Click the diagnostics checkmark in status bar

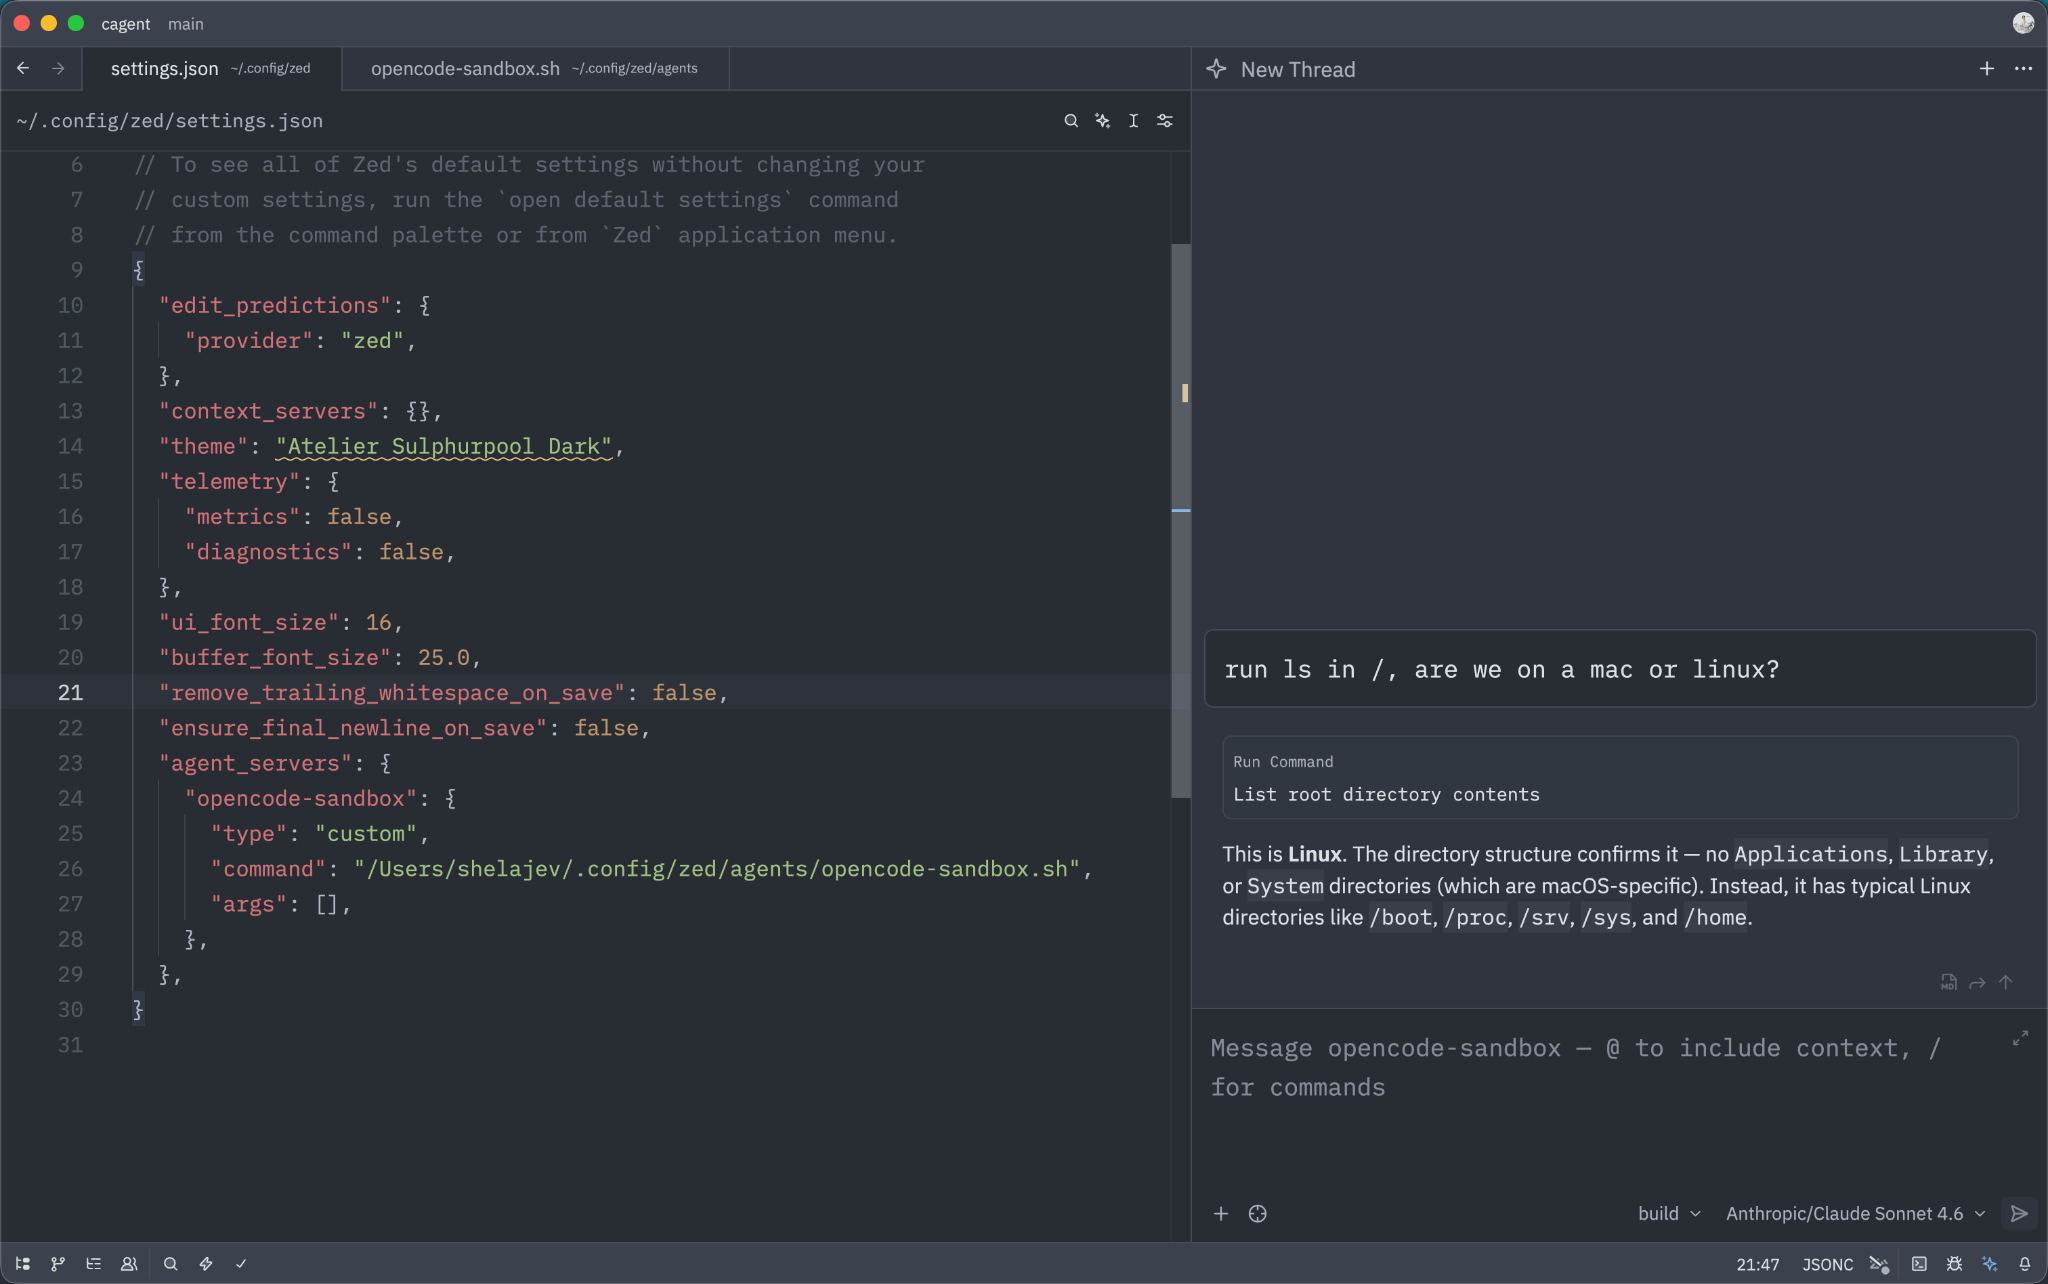[x=241, y=1264]
